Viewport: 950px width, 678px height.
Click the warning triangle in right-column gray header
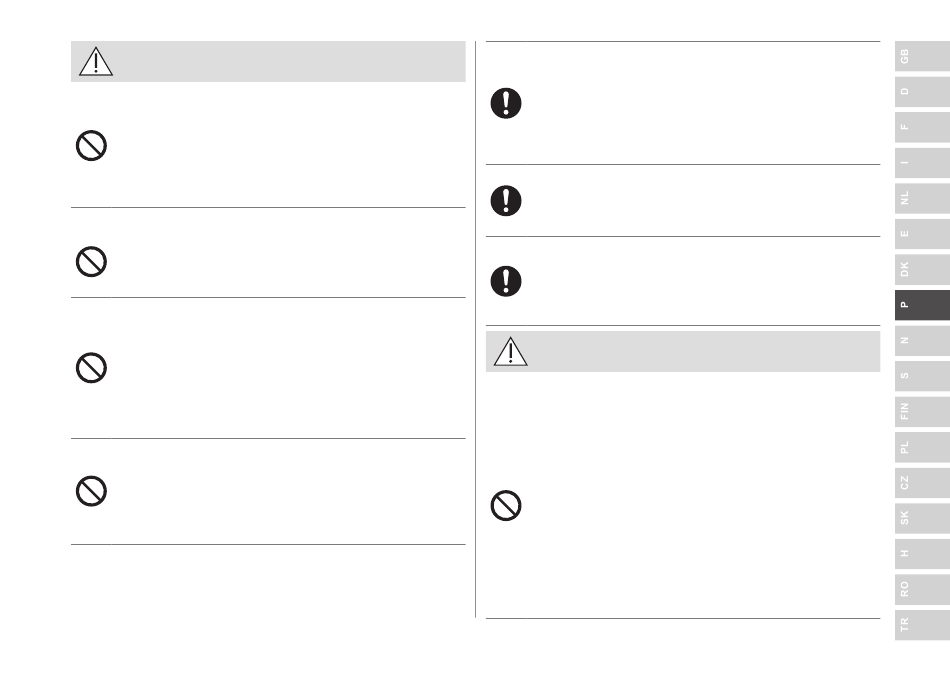[x=511, y=351]
